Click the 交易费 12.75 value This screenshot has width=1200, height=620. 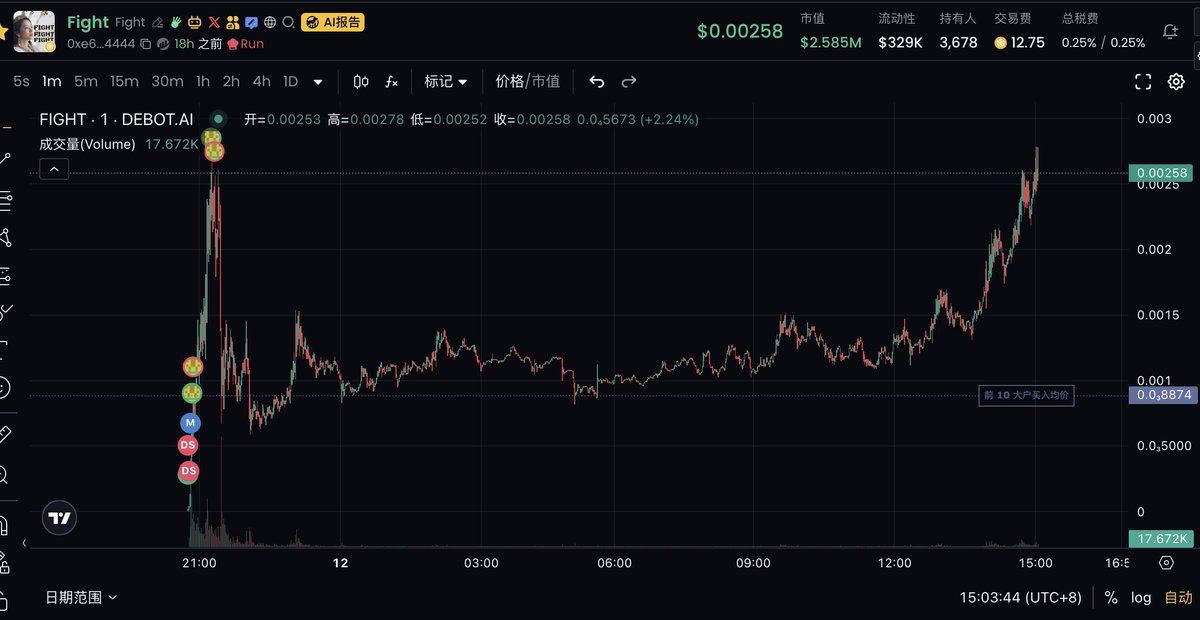pyautogui.click(x=1020, y=43)
